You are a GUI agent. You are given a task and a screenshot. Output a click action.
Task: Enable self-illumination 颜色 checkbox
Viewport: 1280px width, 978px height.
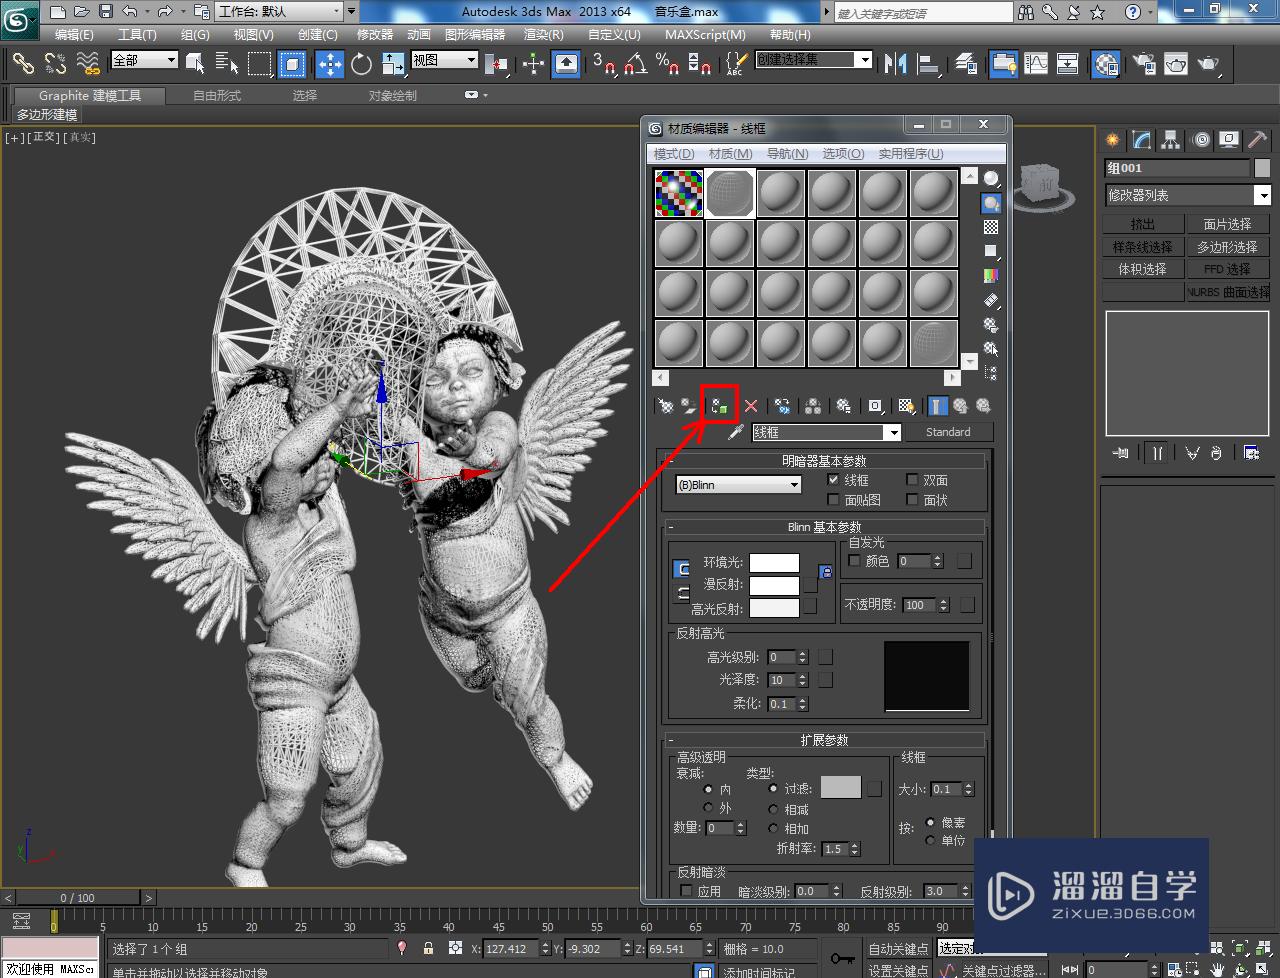(854, 561)
